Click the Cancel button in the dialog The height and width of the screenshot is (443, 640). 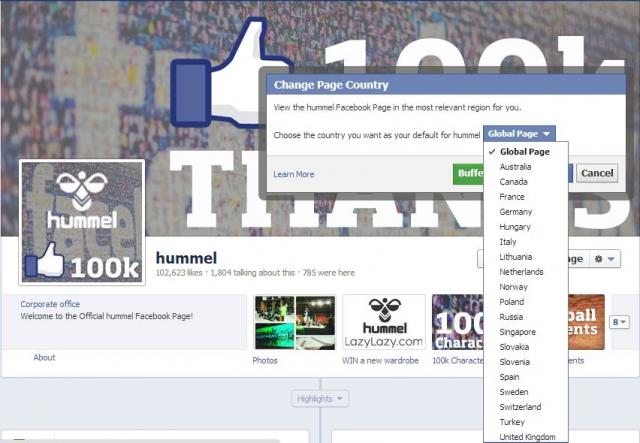click(x=597, y=173)
